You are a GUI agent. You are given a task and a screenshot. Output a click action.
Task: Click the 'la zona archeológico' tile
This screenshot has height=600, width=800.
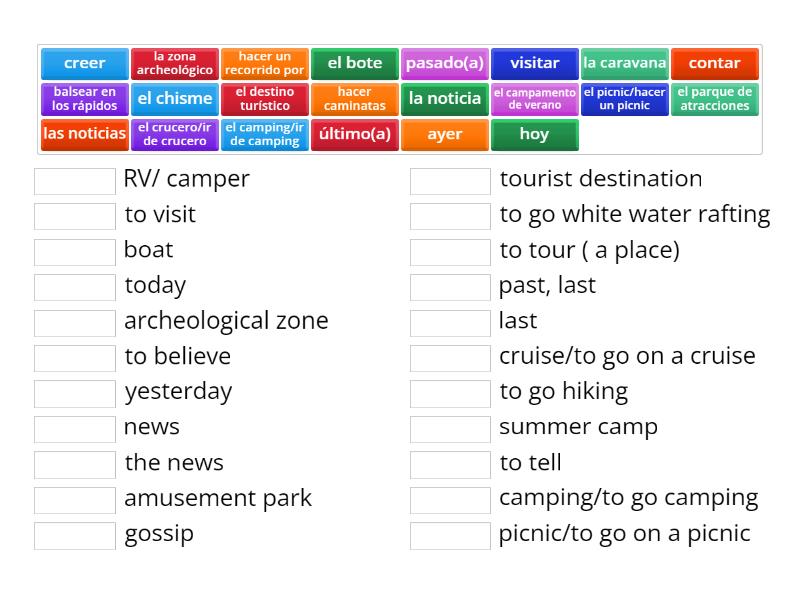click(175, 64)
